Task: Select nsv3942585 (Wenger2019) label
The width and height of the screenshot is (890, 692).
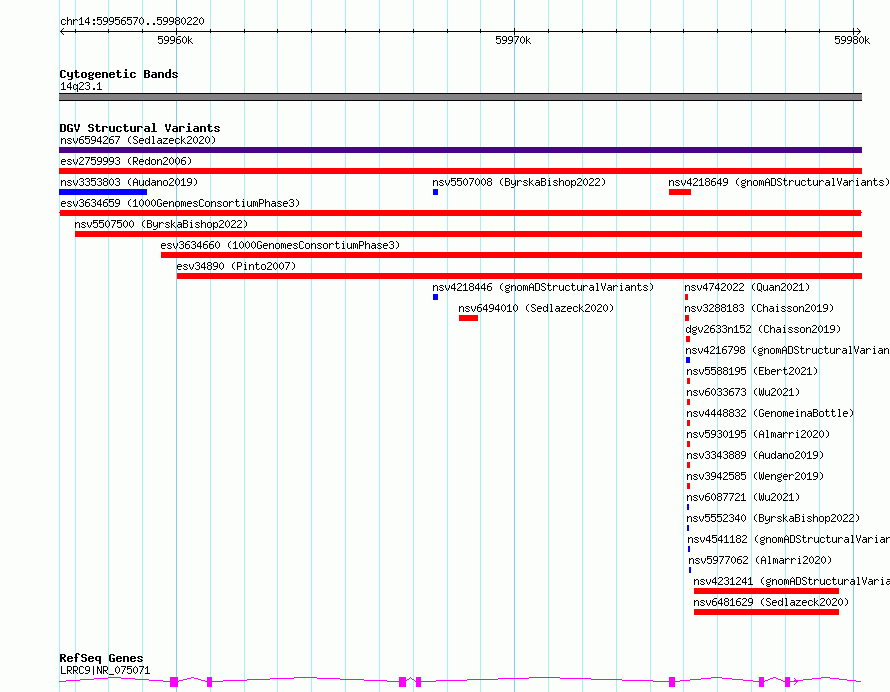Action: click(x=755, y=476)
